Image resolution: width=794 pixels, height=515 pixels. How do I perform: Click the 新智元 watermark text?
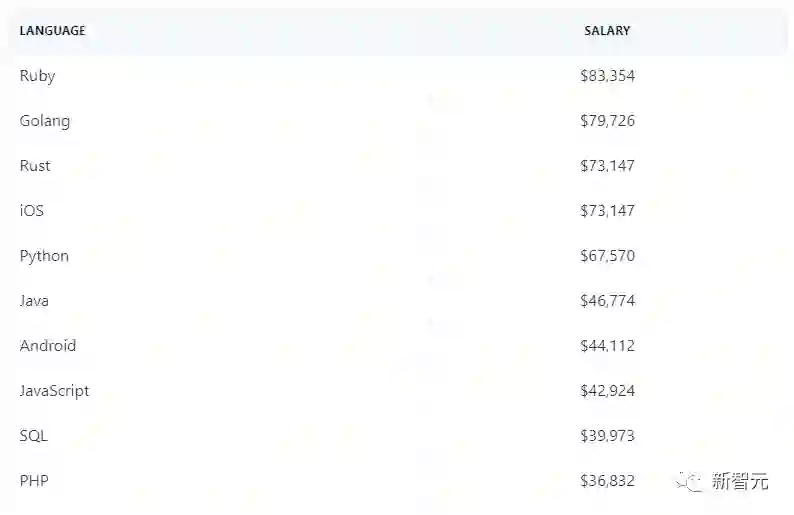[x=740, y=481]
